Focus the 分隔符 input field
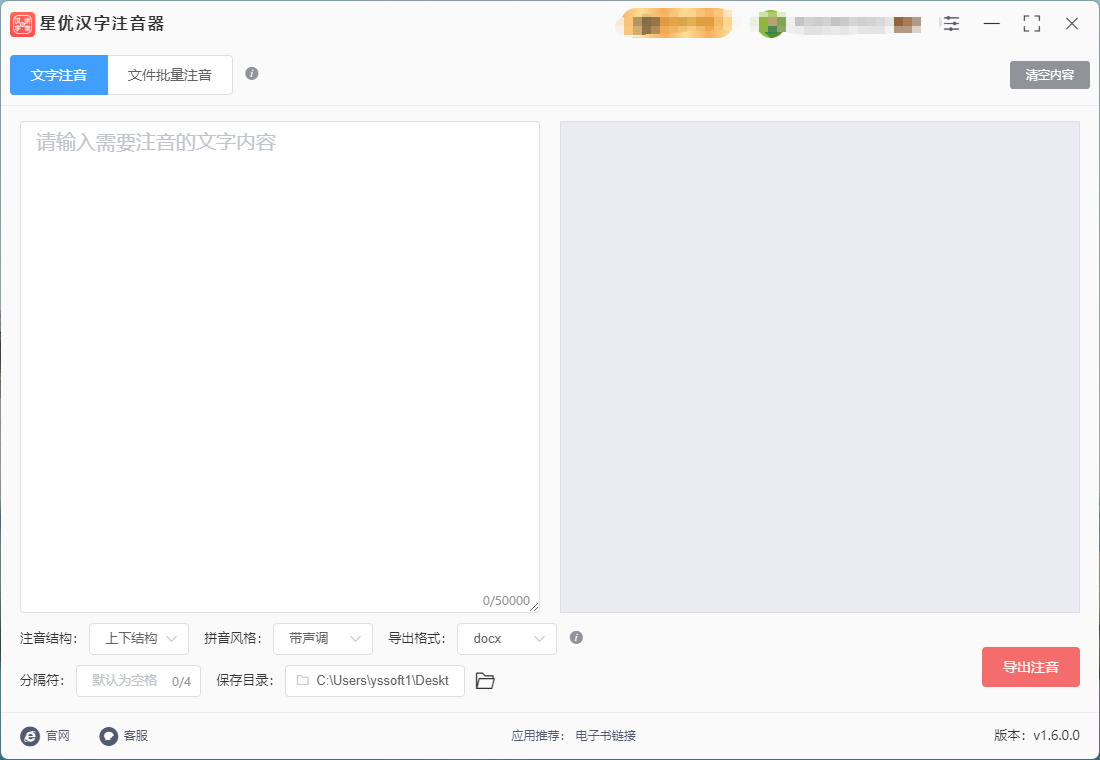The width and height of the screenshot is (1100, 760). 138,681
